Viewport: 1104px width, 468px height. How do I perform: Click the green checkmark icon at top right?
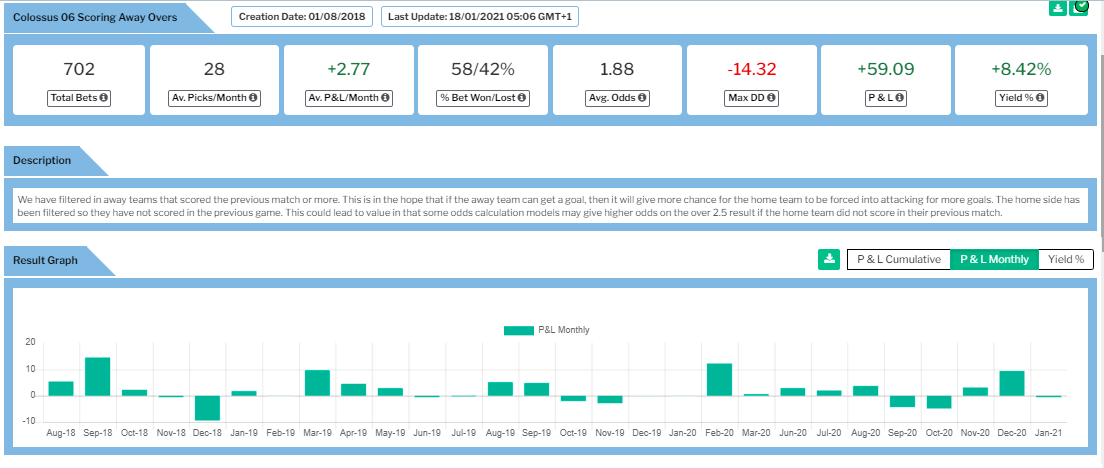click(x=1080, y=8)
